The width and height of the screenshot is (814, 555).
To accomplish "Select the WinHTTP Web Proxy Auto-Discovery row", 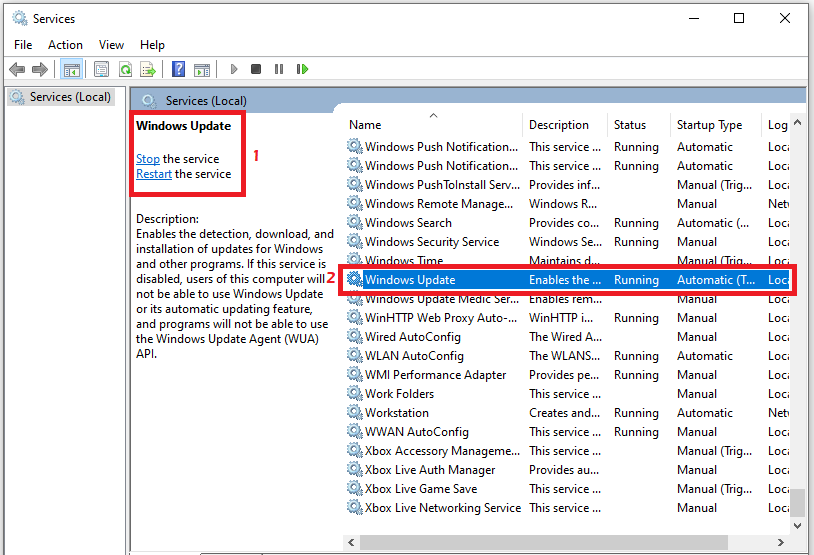I will [x=567, y=318].
